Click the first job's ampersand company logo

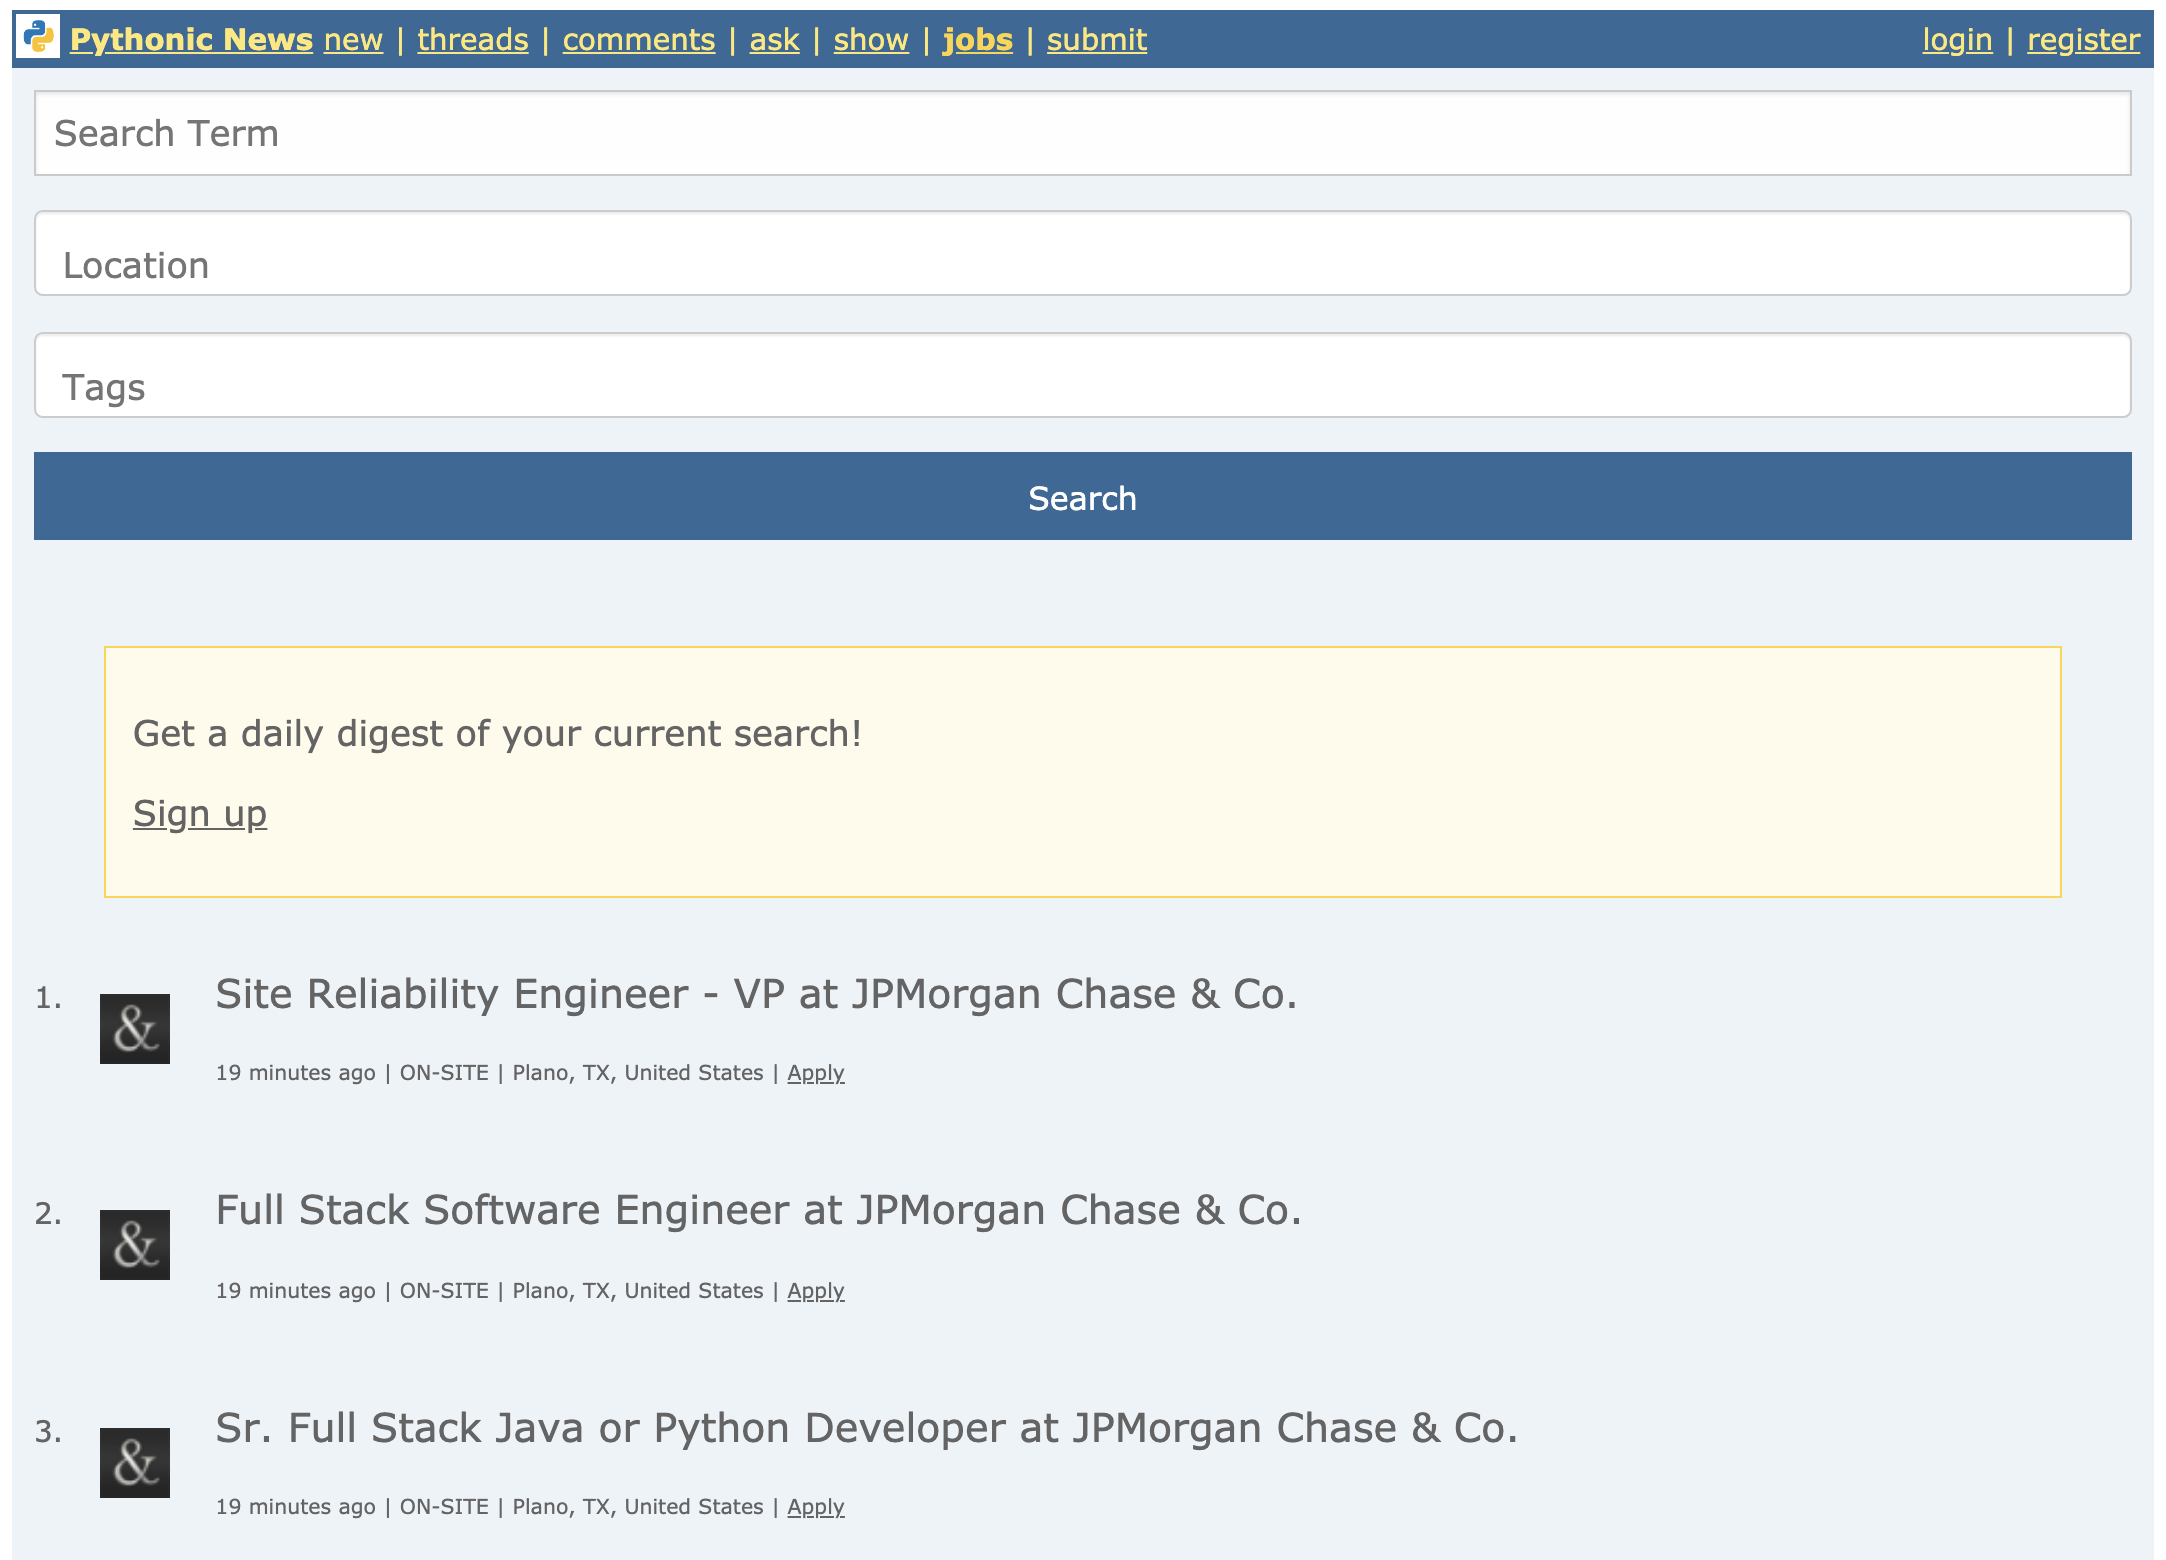click(x=135, y=1029)
